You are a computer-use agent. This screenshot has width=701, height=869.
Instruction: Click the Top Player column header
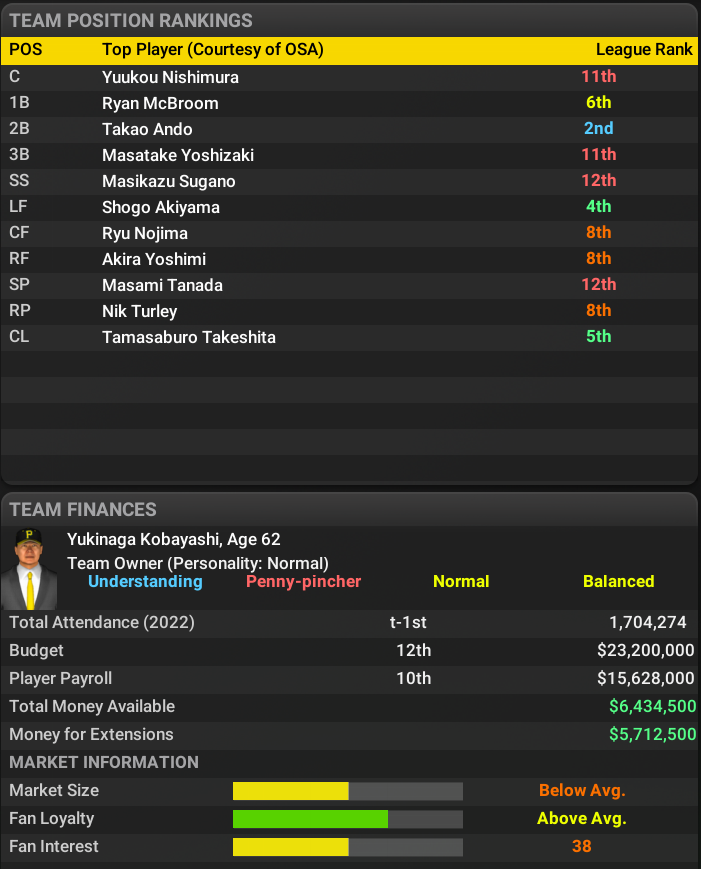pos(212,50)
